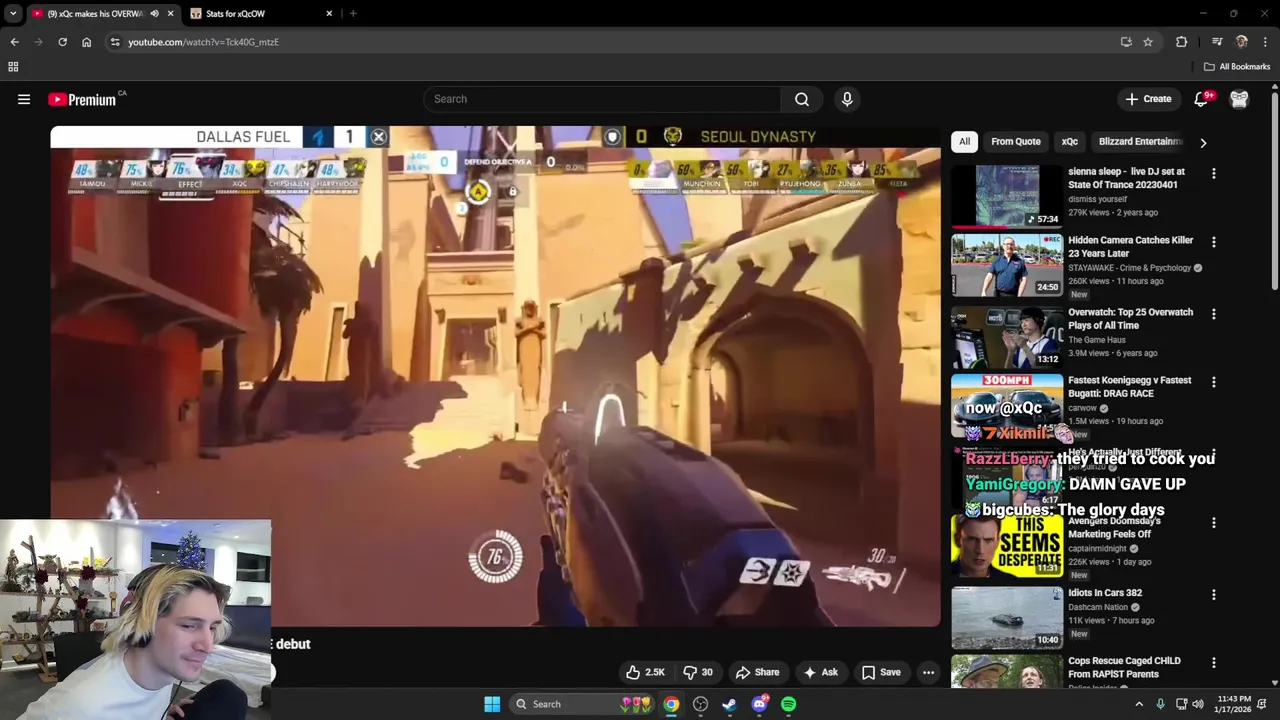Open volume control in system tray
Image resolution: width=1280 pixels, height=720 pixels.
1198,704
